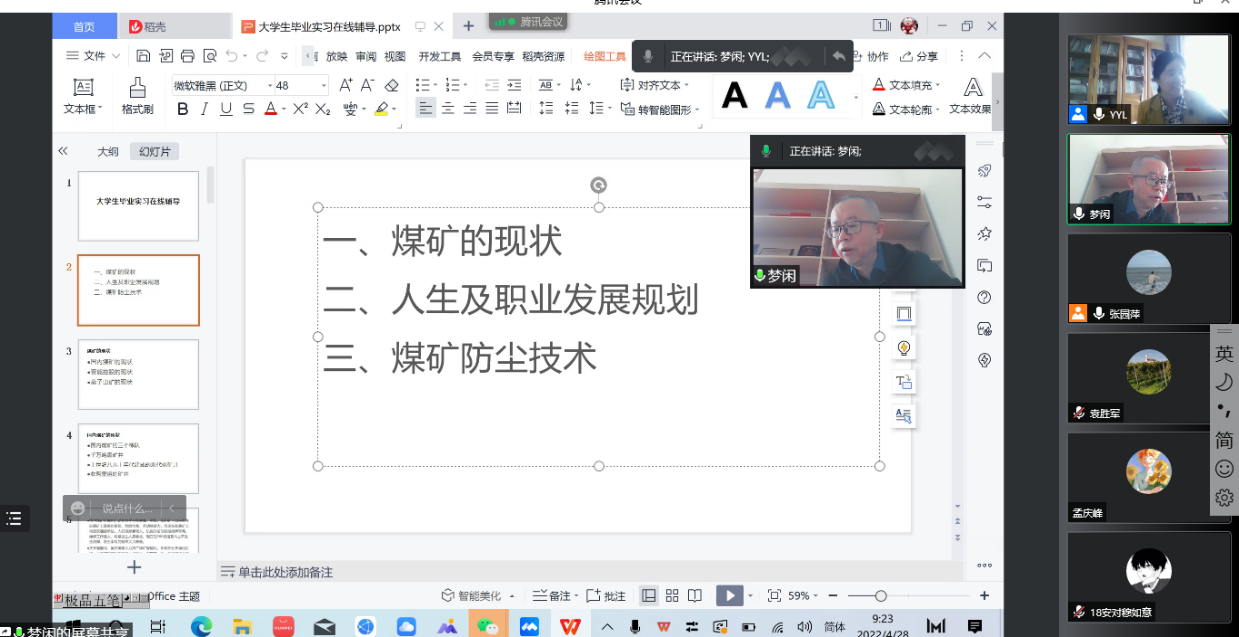This screenshot has width=1239, height=637.
Task: Open the View (视图) ribbon tab
Action: pyautogui.click(x=395, y=56)
